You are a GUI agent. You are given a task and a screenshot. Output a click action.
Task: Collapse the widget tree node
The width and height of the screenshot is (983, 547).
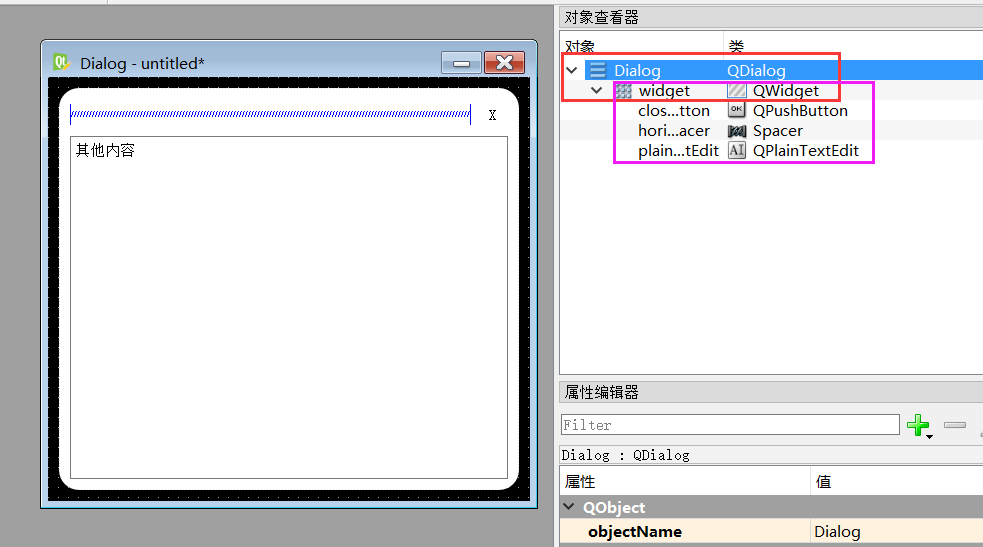597,91
